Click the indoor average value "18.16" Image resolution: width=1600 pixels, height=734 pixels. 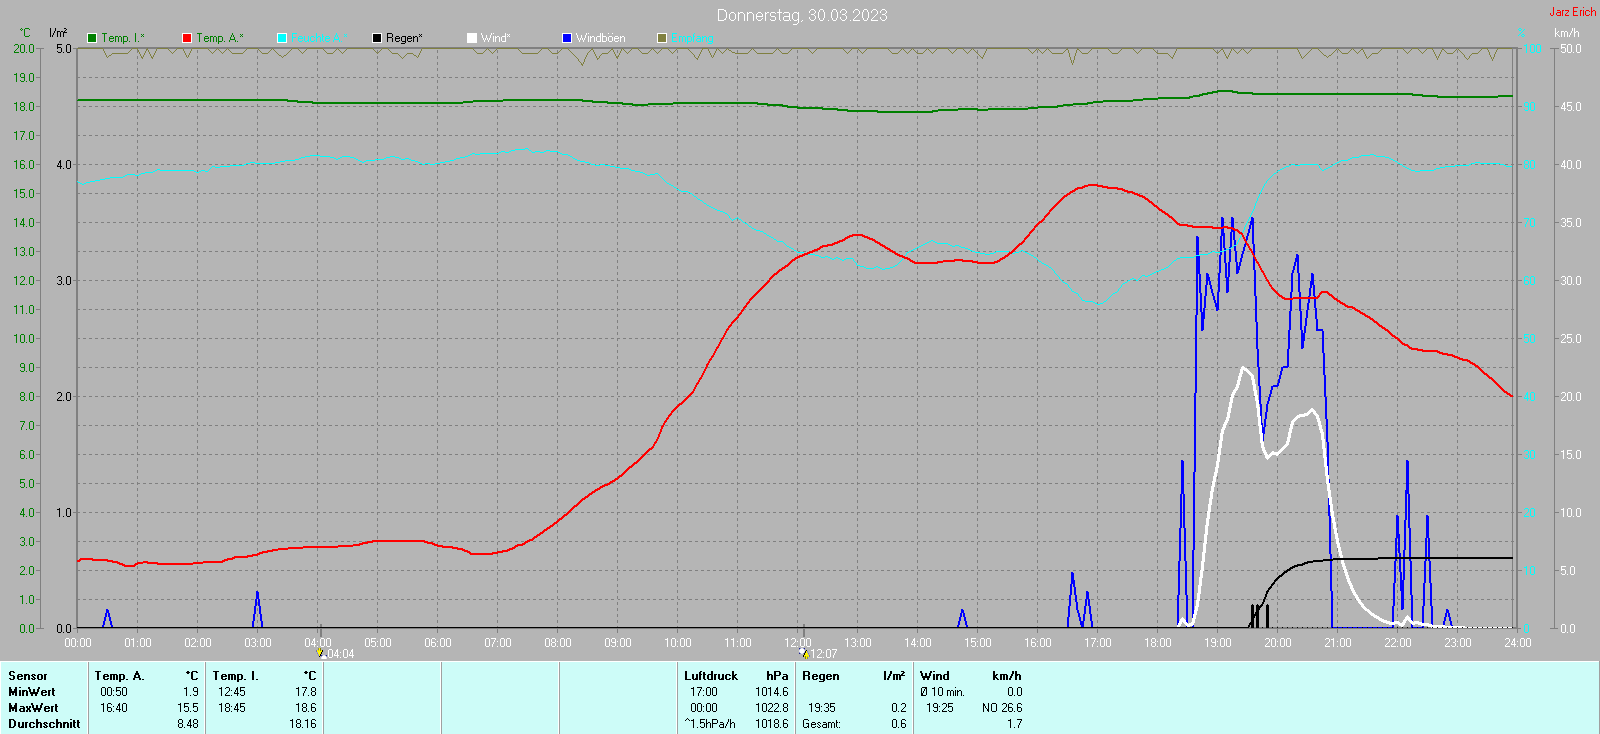(303, 724)
